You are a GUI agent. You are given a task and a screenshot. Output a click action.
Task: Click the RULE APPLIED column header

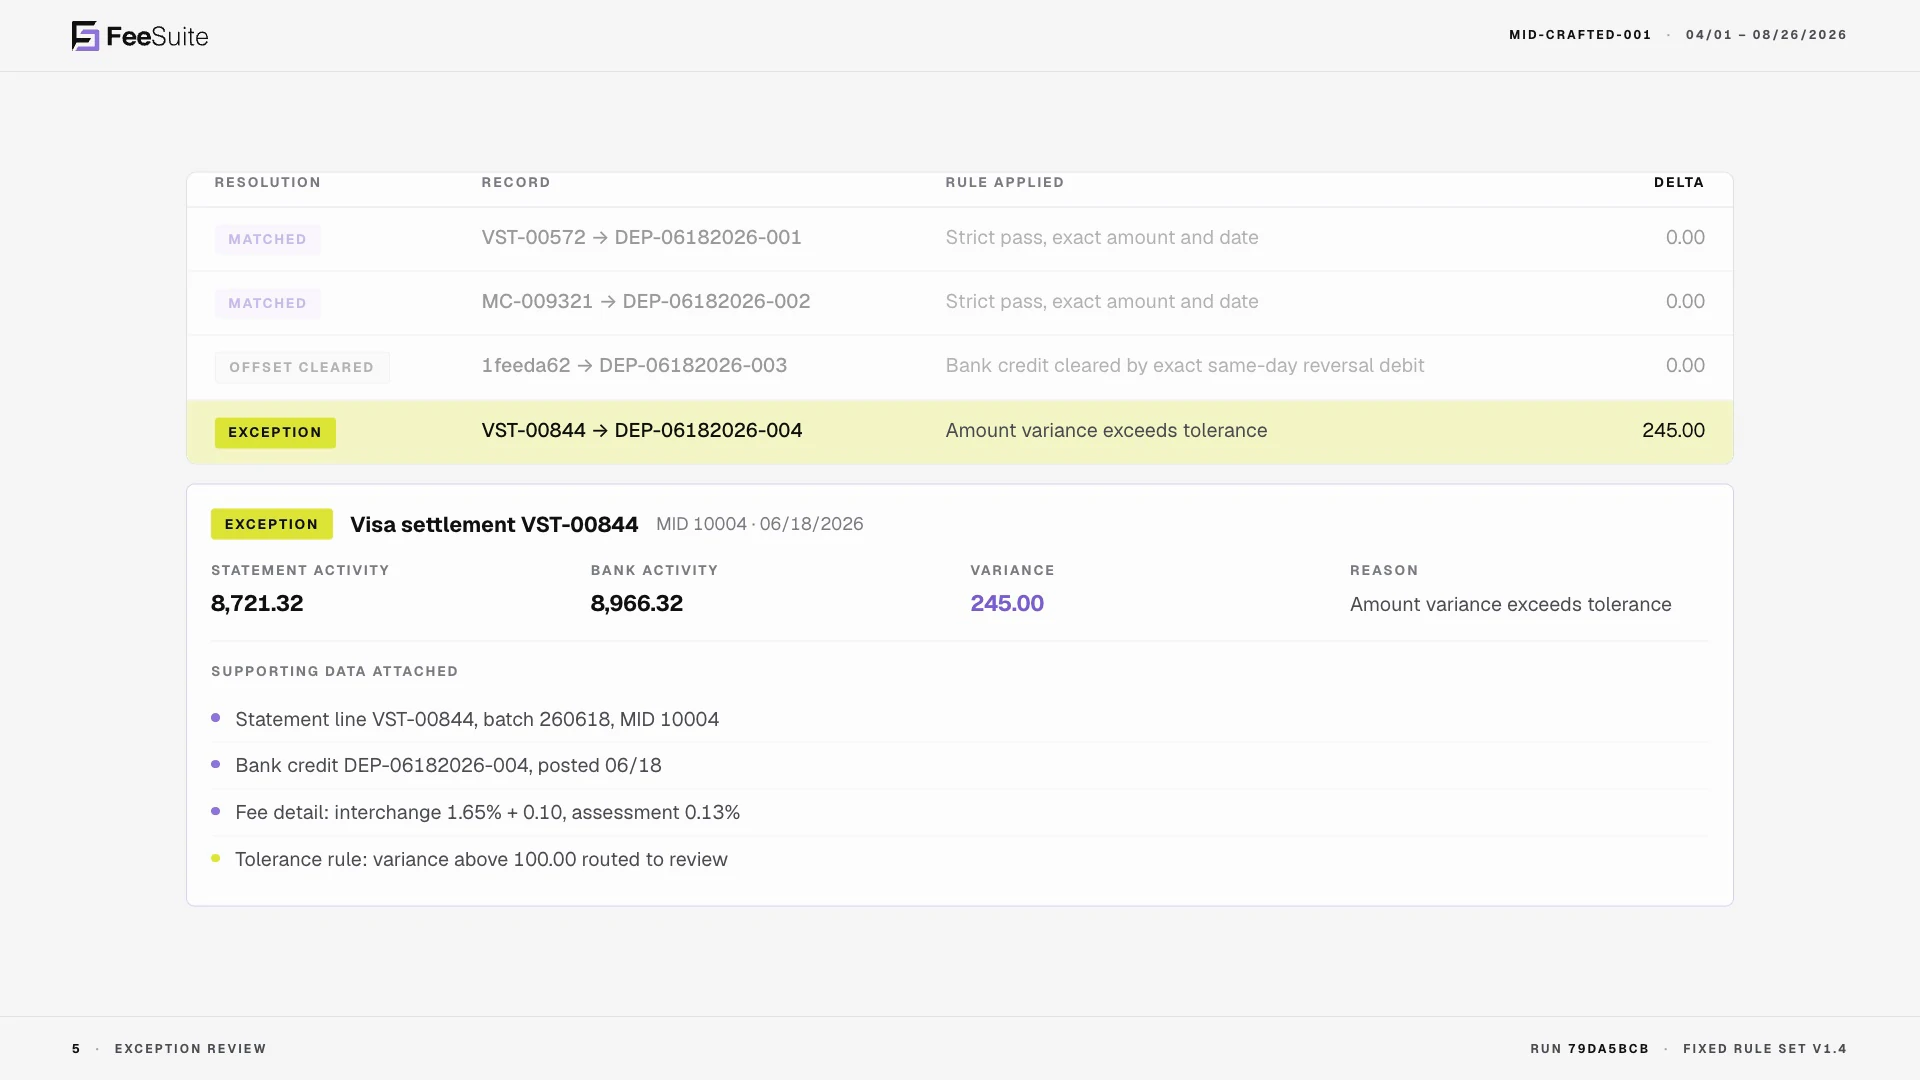pyautogui.click(x=1005, y=183)
